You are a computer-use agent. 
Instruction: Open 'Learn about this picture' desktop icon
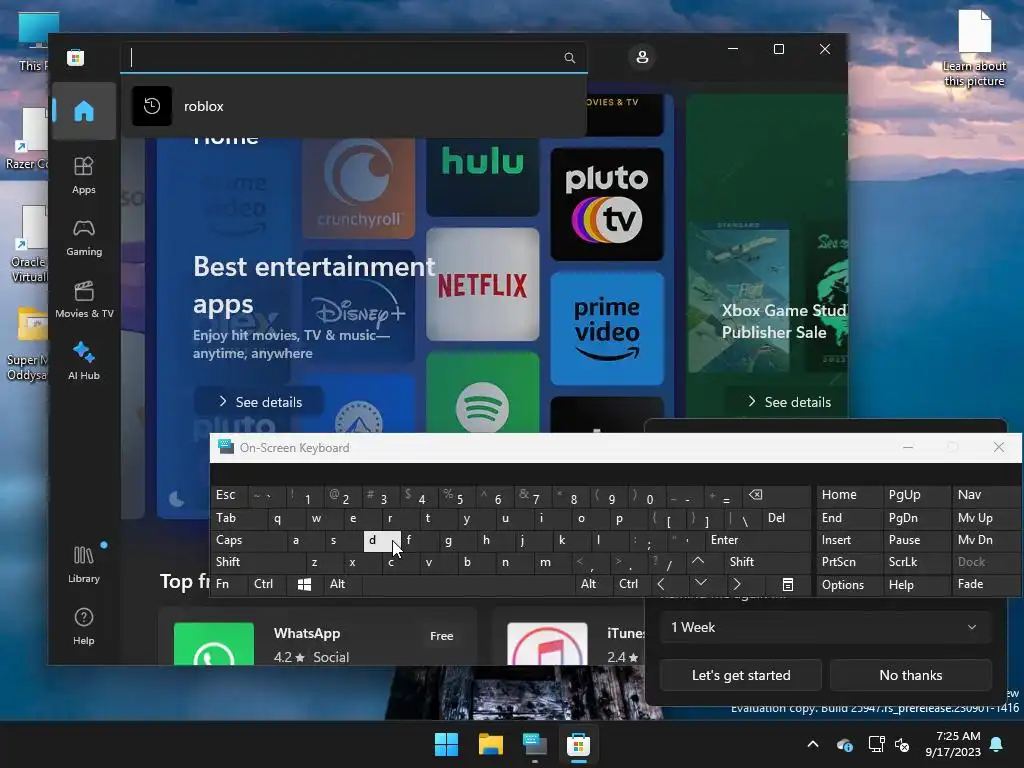(x=974, y=48)
